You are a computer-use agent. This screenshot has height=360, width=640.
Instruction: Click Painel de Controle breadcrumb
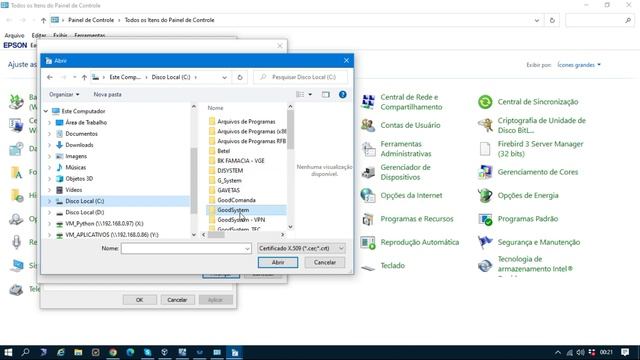(91, 20)
